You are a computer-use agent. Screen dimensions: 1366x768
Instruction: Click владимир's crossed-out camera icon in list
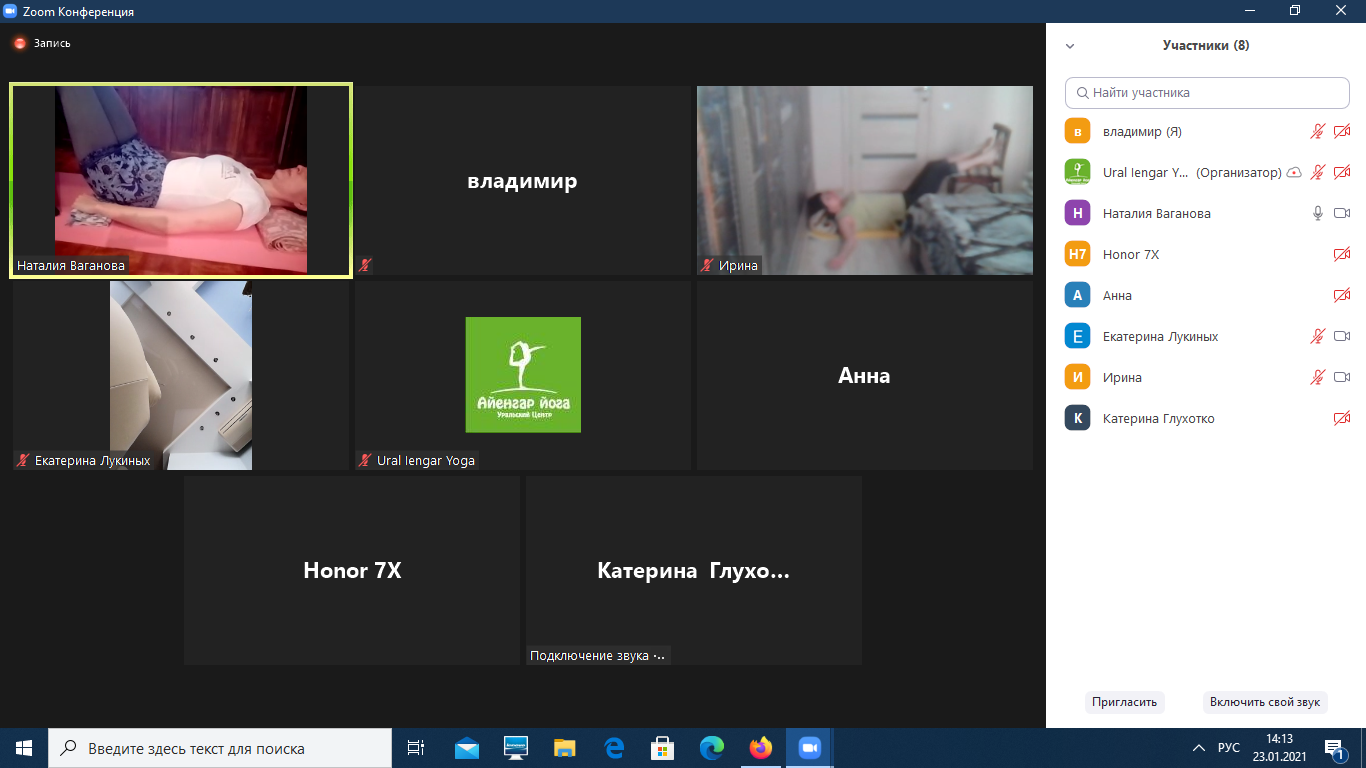tap(1342, 131)
